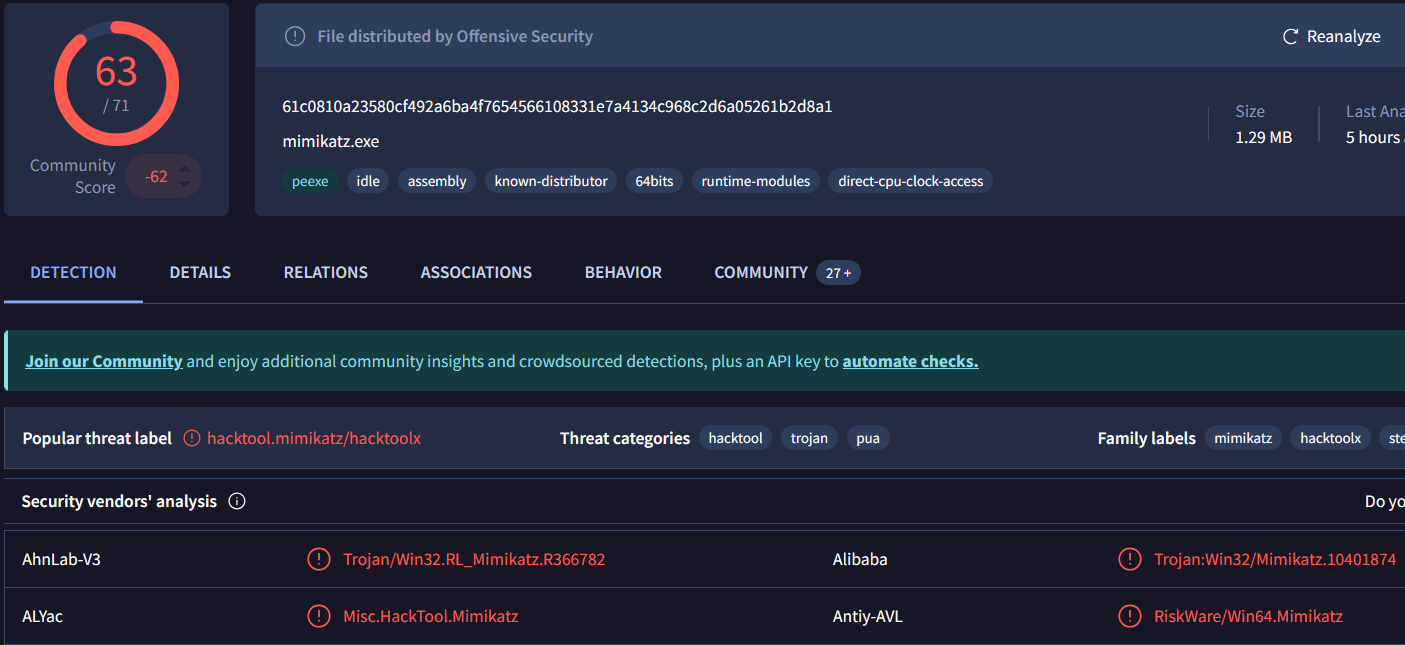Switch to the Details tab

[x=200, y=272]
